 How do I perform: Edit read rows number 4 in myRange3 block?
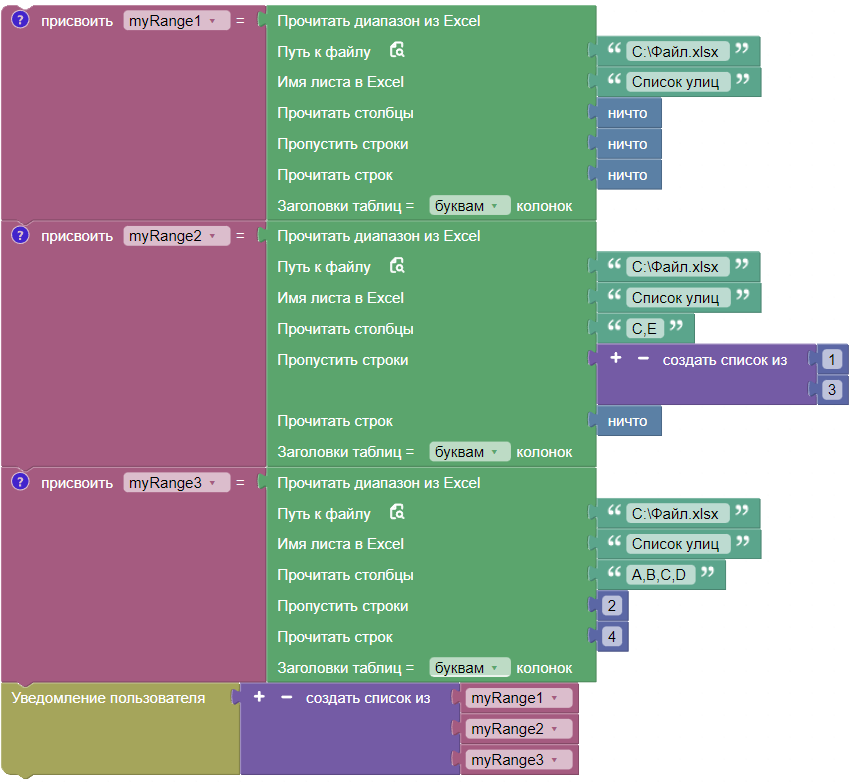click(x=612, y=636)
